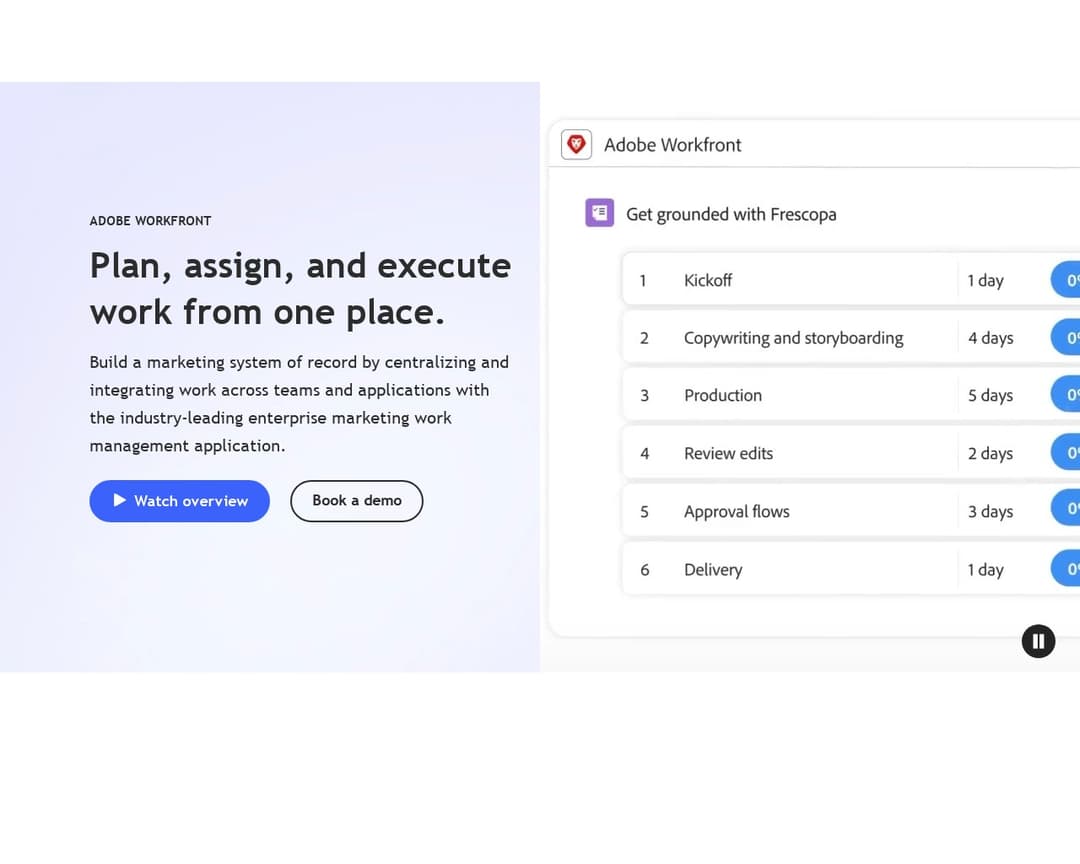This screenshot has height=864, width=1080.
Task: Click the 2 days duration for Review edits
Action: [990, 453]
